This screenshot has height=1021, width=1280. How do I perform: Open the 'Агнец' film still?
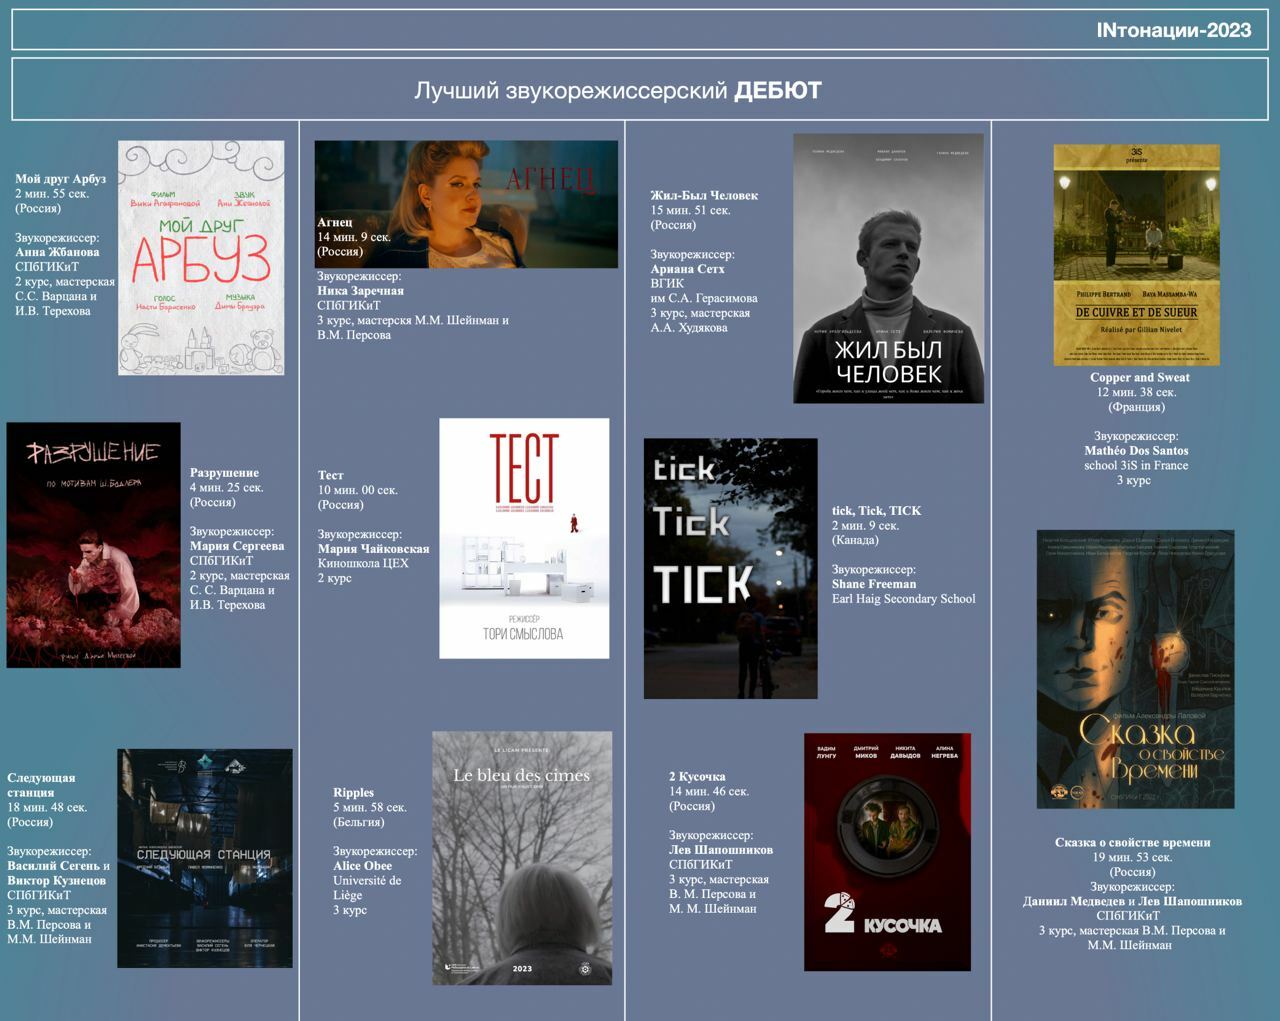point(466,204)
